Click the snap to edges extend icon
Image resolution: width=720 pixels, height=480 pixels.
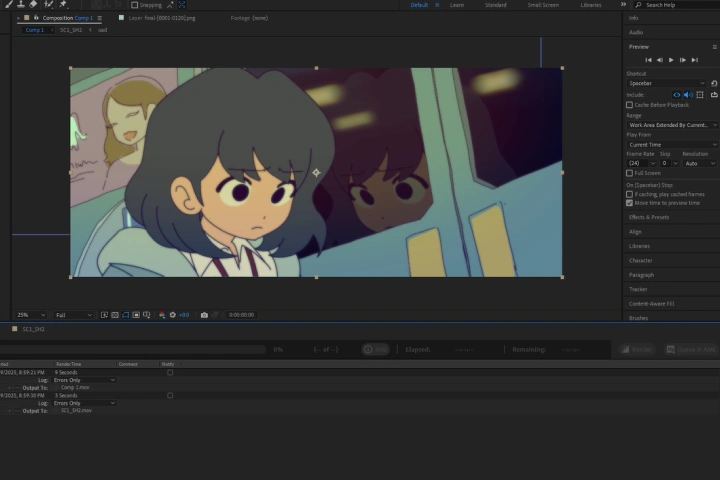pos(170,5)
